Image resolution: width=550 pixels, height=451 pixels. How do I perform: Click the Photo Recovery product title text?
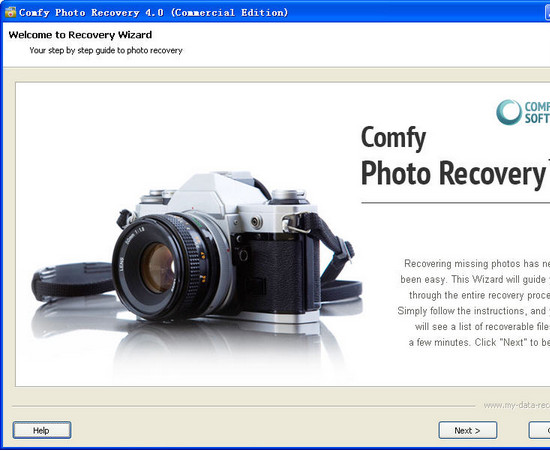[454, 174]
